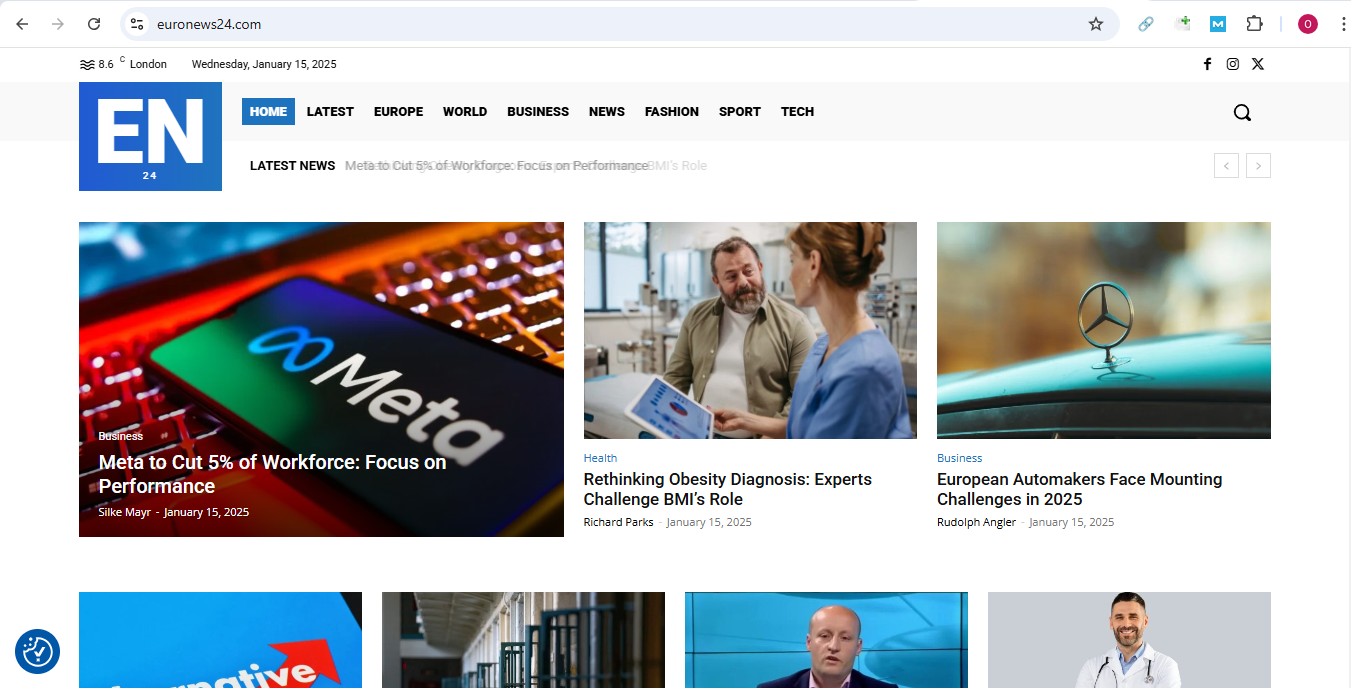The image size is (1351, 688).
Task: Click the thumbnail with red arrow graphic
Action: 220,640
